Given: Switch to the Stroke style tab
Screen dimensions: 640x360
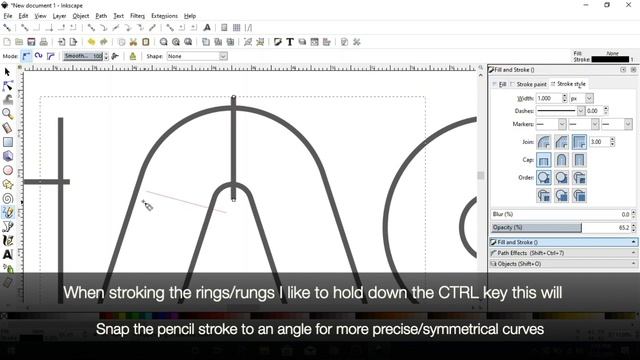Looking at the screenshot, I should (569, 84).
